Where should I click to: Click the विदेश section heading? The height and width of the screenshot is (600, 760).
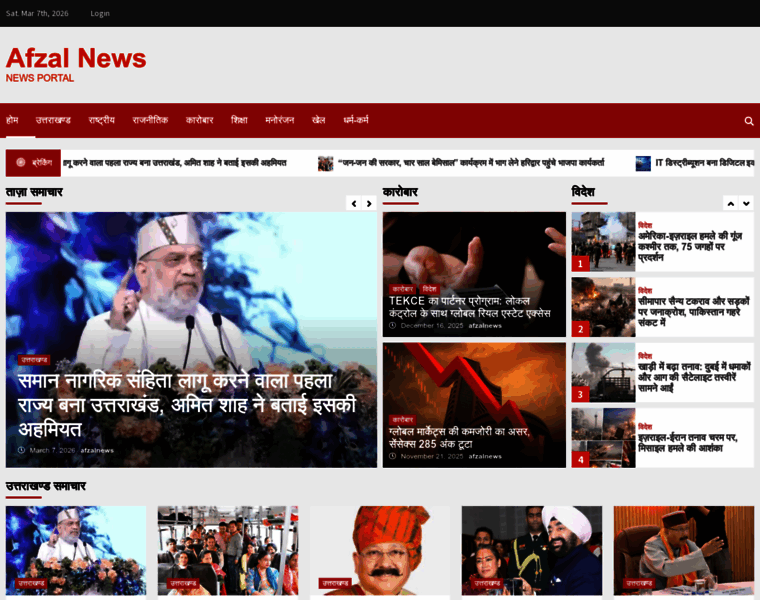[583, 192]
